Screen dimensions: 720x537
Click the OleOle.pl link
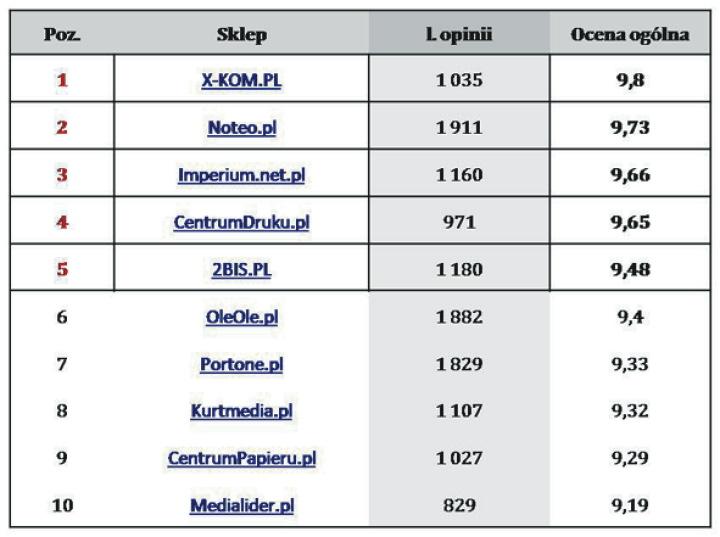click(241, 317)
